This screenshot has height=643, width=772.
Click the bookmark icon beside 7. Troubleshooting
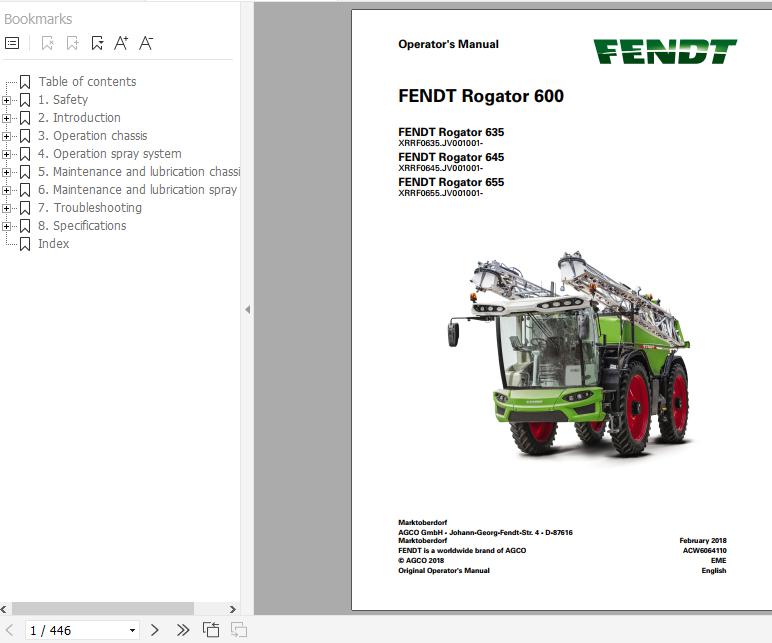pos(25,208)
